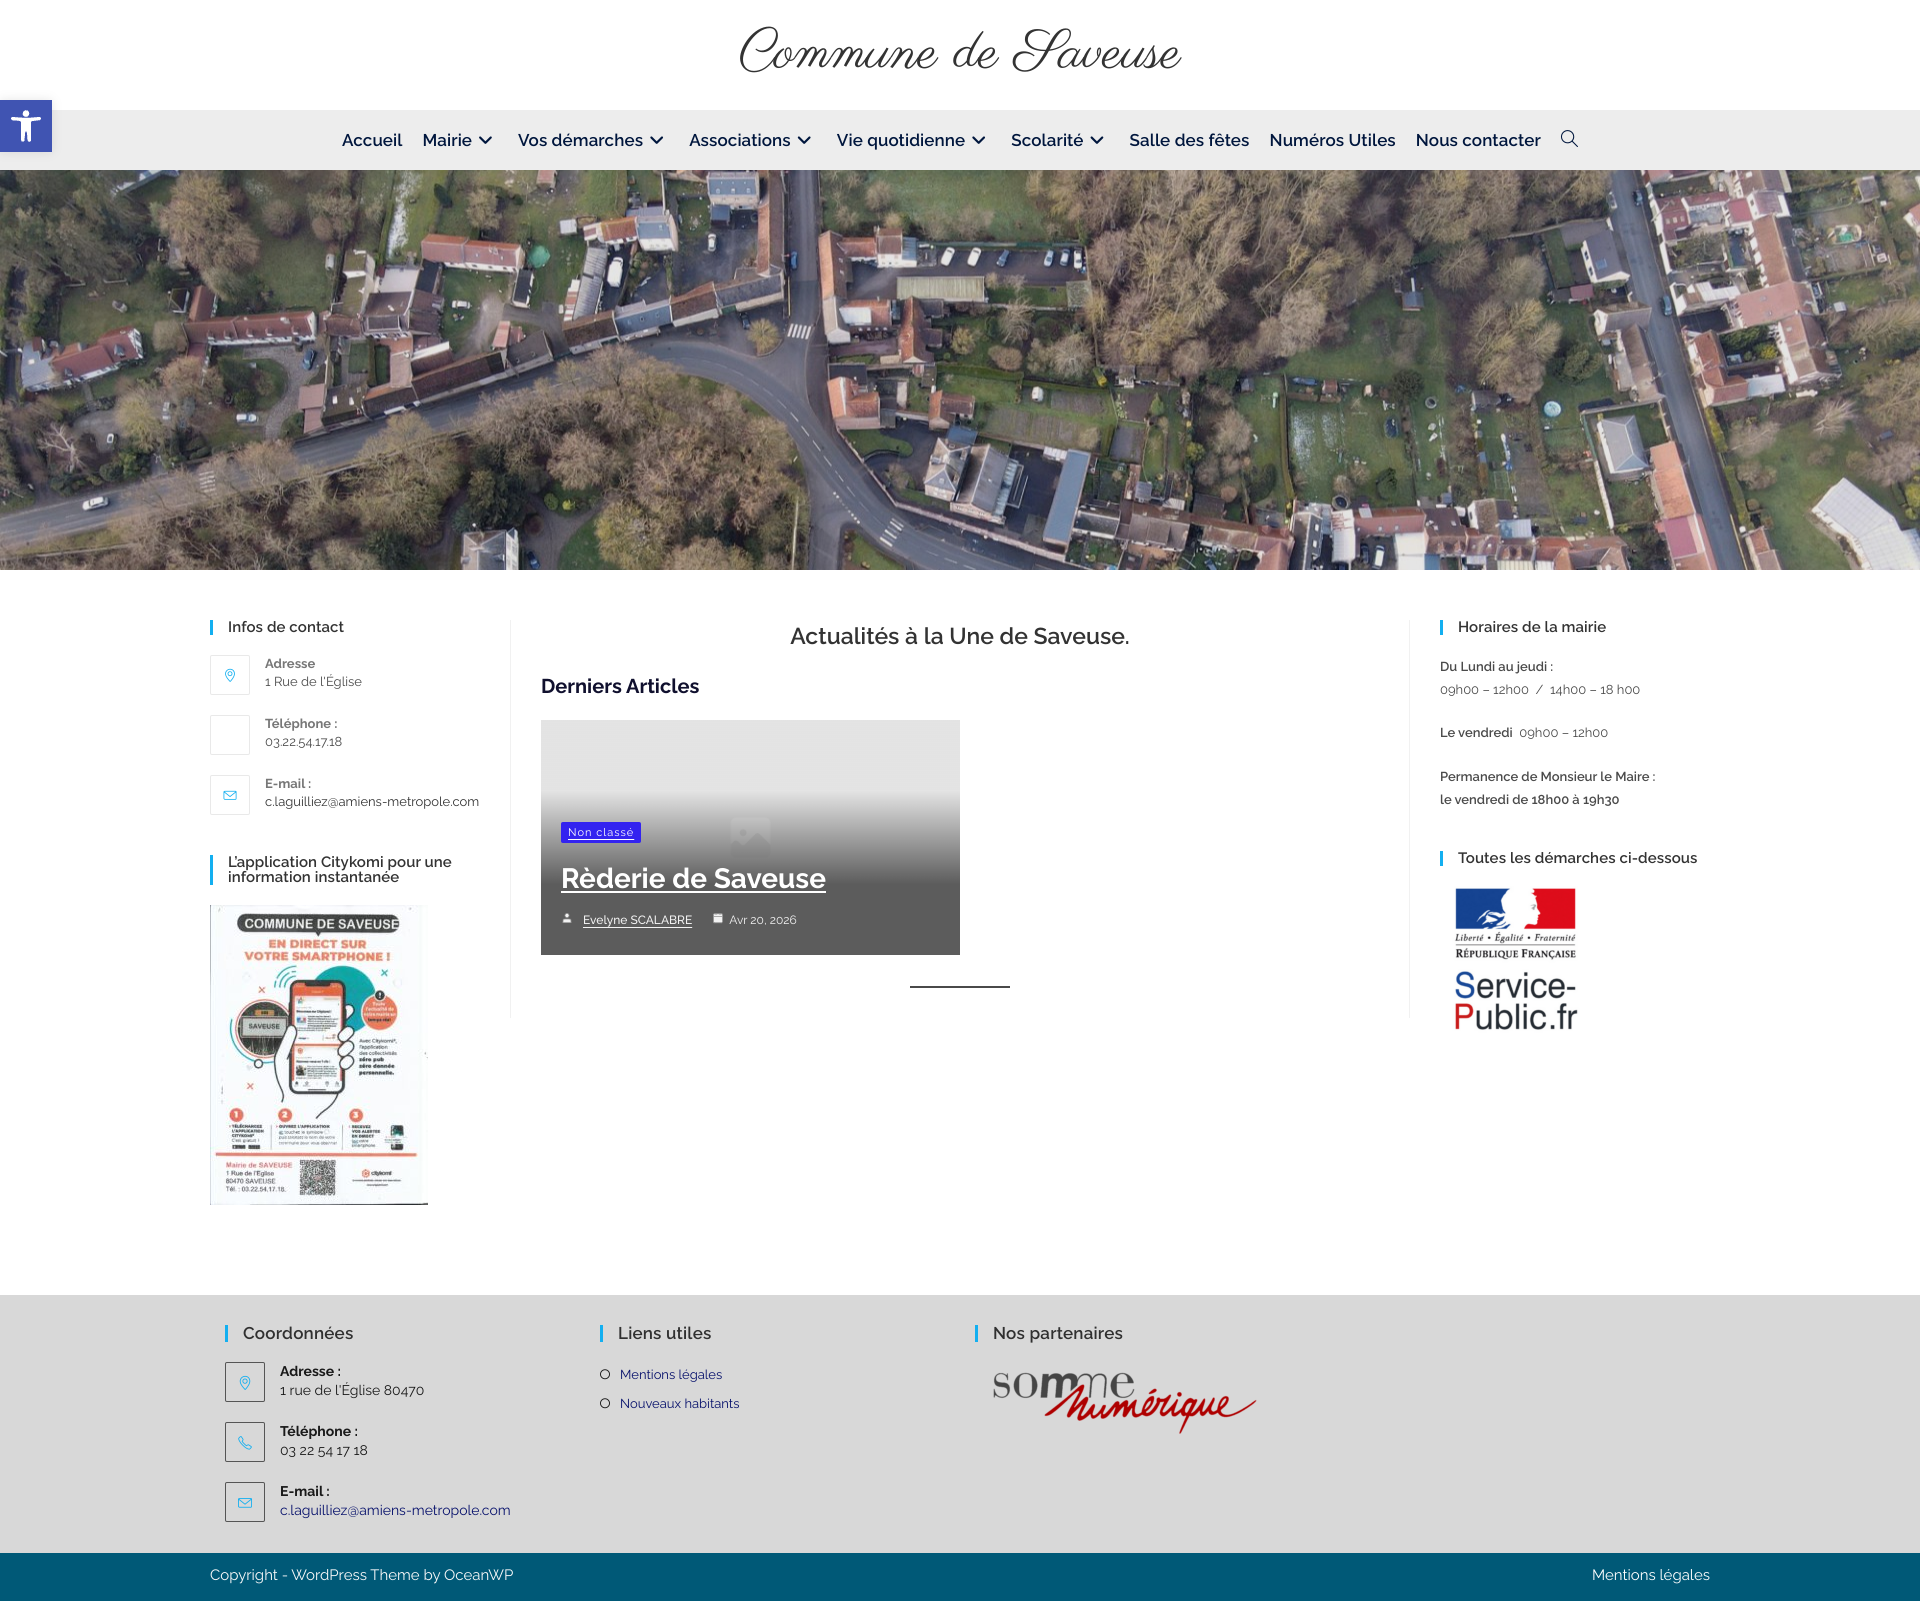The width and height of the screenshot is (1920, 1601).
Task: Click the address pin icon in sidebar
Action: tap(230, 675)
